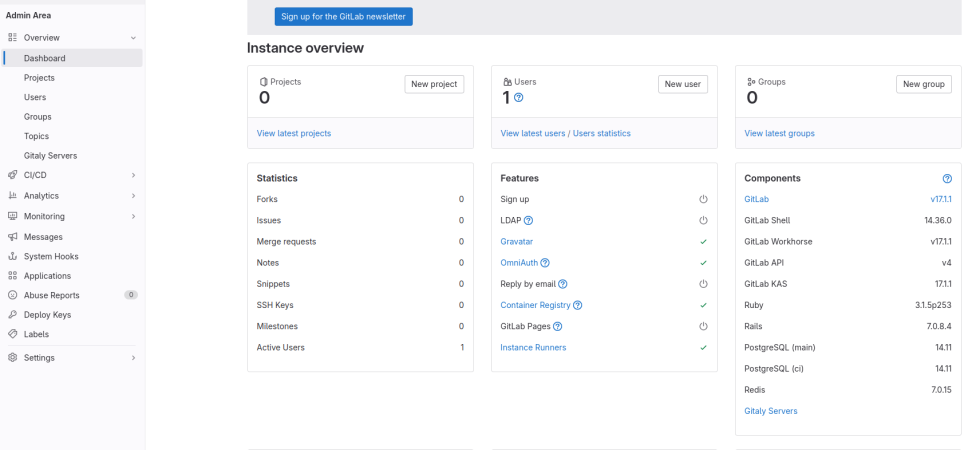
Task: Click the Messages megaphone icon
Action: click(12, 237)
